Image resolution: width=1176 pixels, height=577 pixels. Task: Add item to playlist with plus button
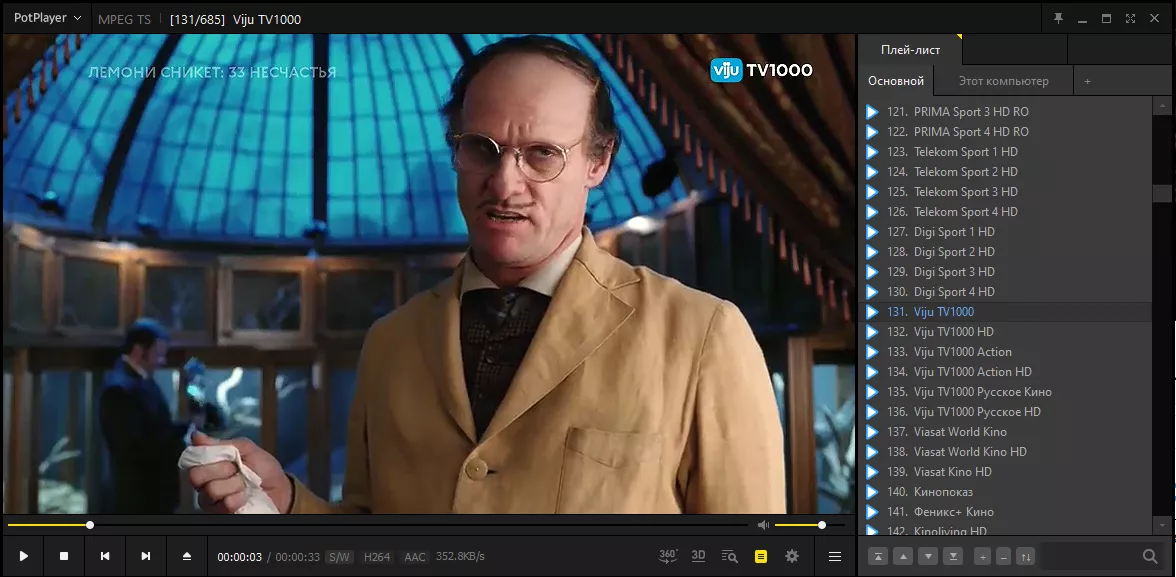click(x=982, y=556)
